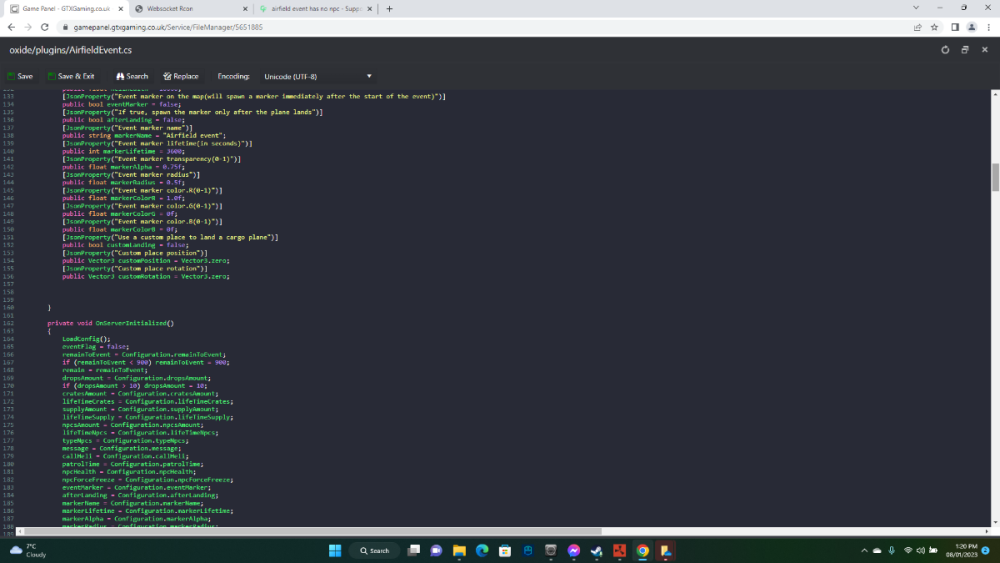Image resolution: width=1000 pixels, height=563 pixels.
Task: Click the line 'public bool customLanding = false;'
Action: point(125,245)
